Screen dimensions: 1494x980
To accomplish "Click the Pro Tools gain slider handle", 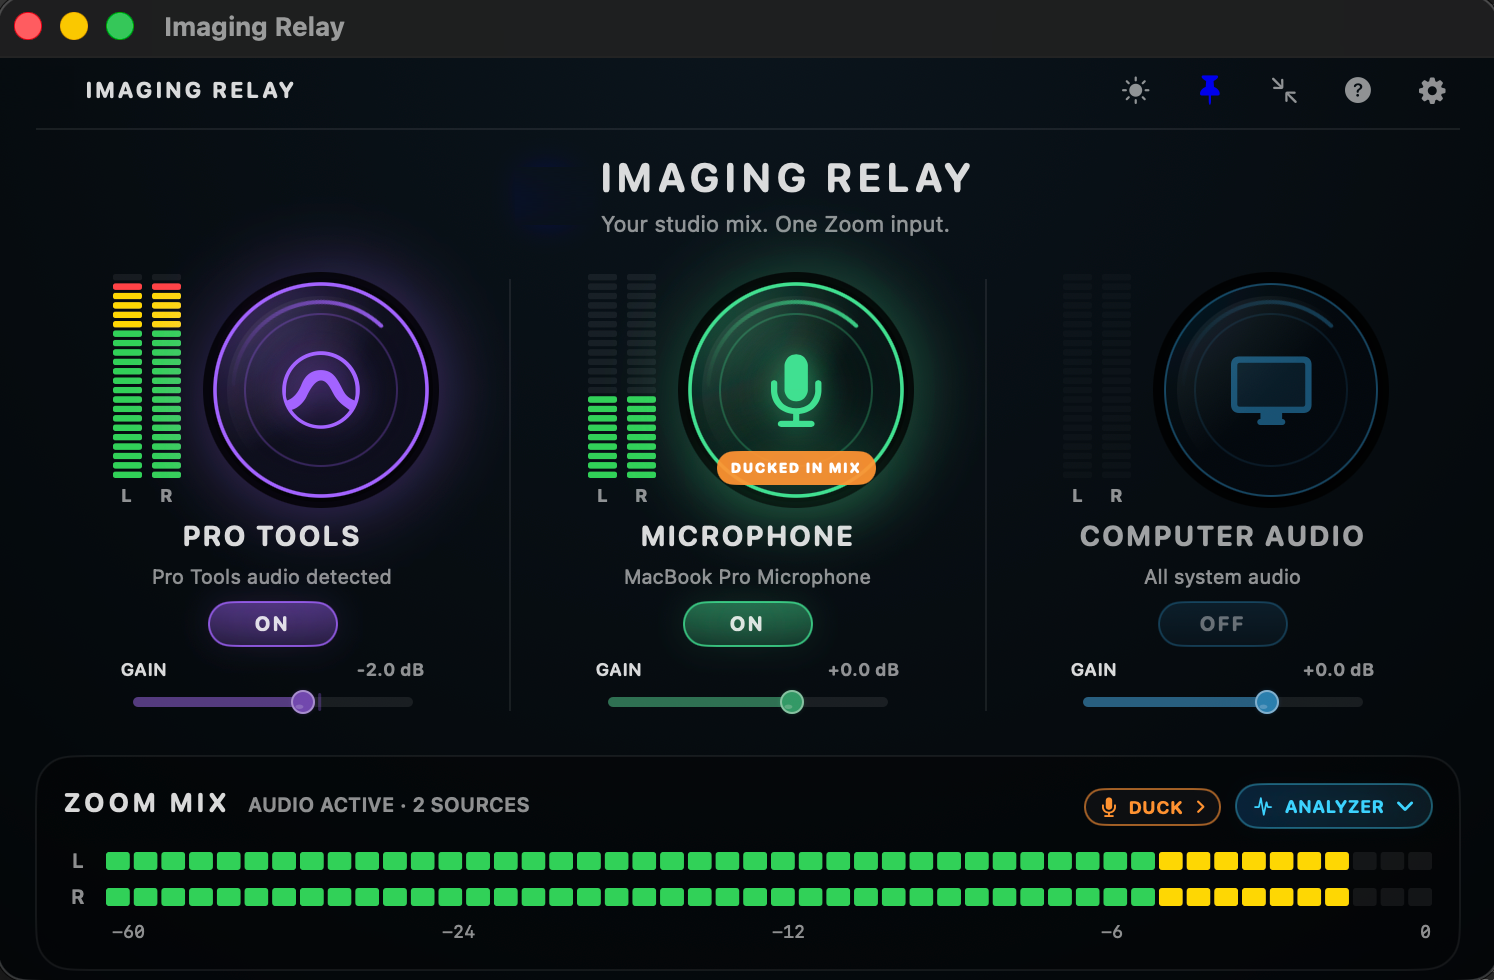I will coord(303,702).
